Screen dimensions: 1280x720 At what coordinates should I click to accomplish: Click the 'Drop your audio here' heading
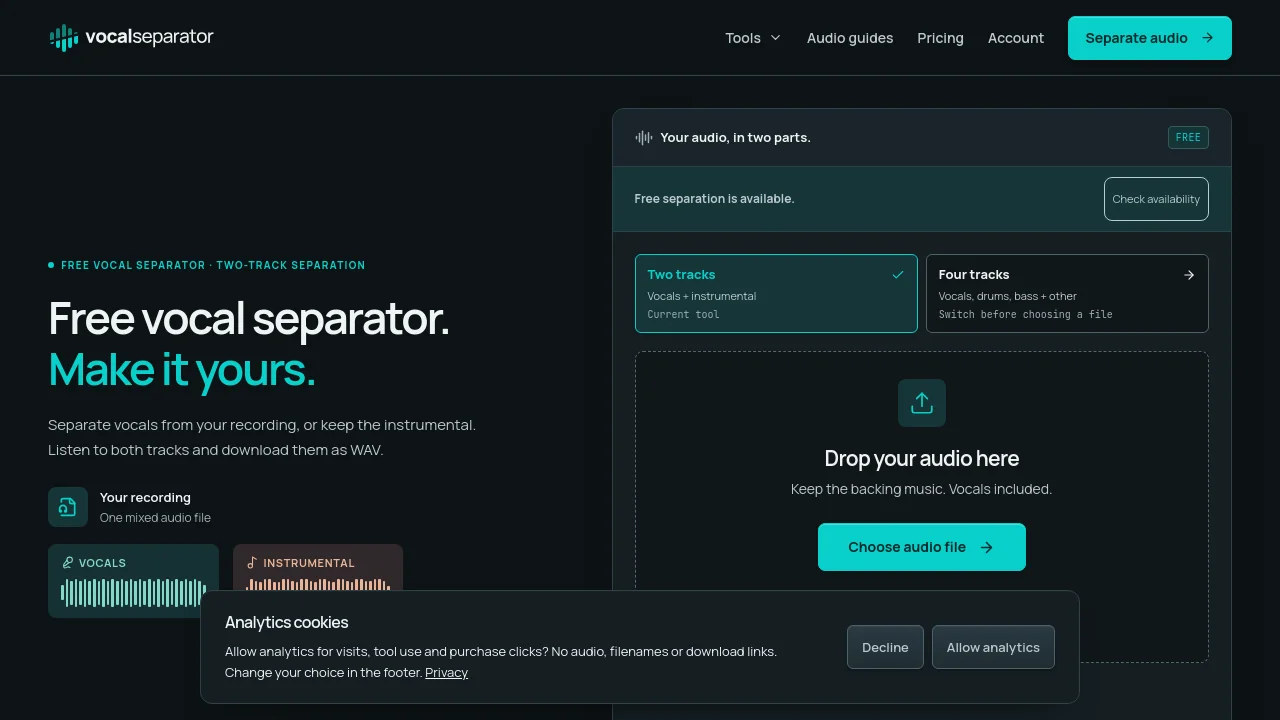(x=922, y=459)
